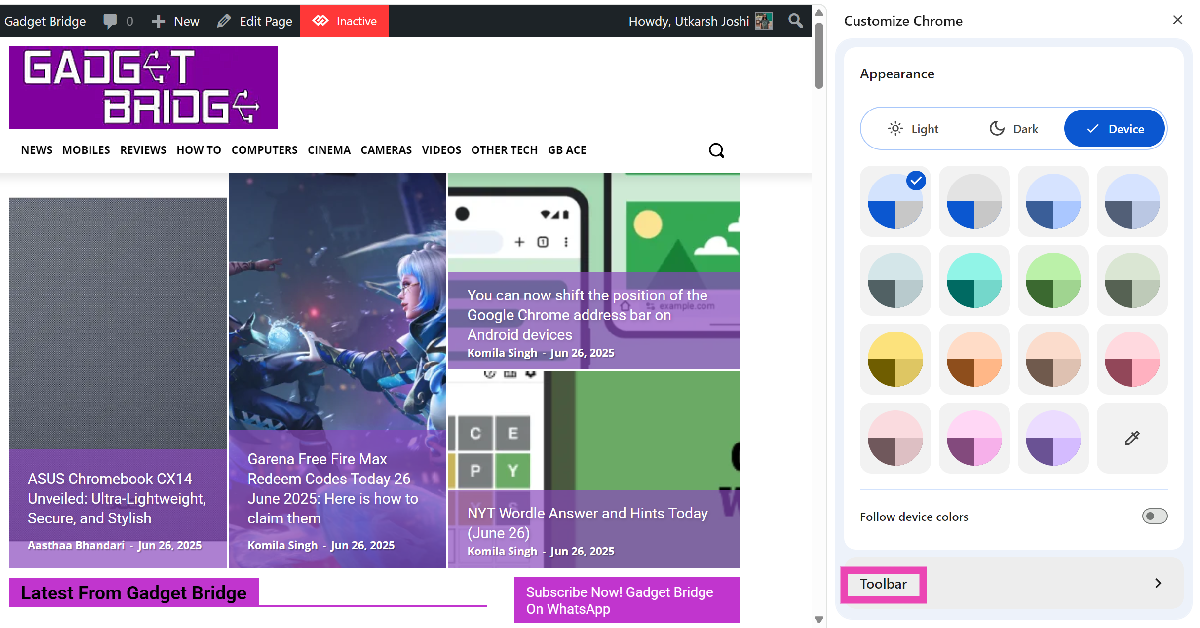Click author Aasthaa Bhandari link
The image size is (1200, 628).
pos(76,545)
